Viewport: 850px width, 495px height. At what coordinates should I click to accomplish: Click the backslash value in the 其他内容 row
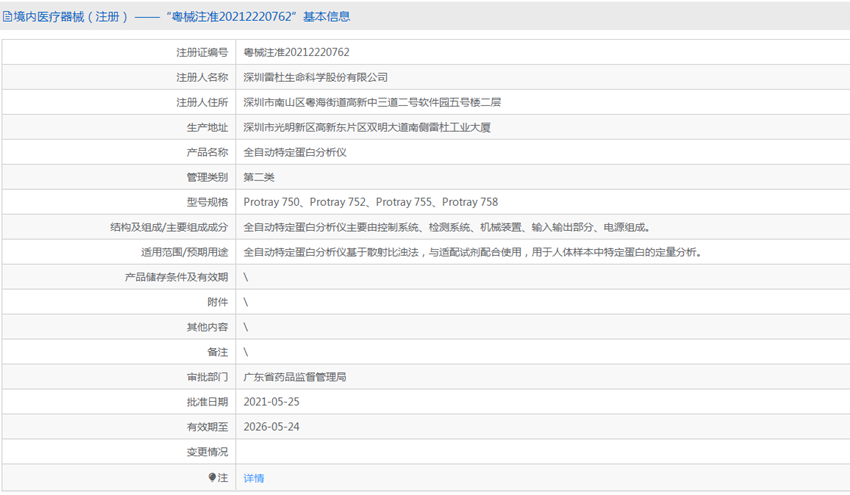[x=246, y=326]
